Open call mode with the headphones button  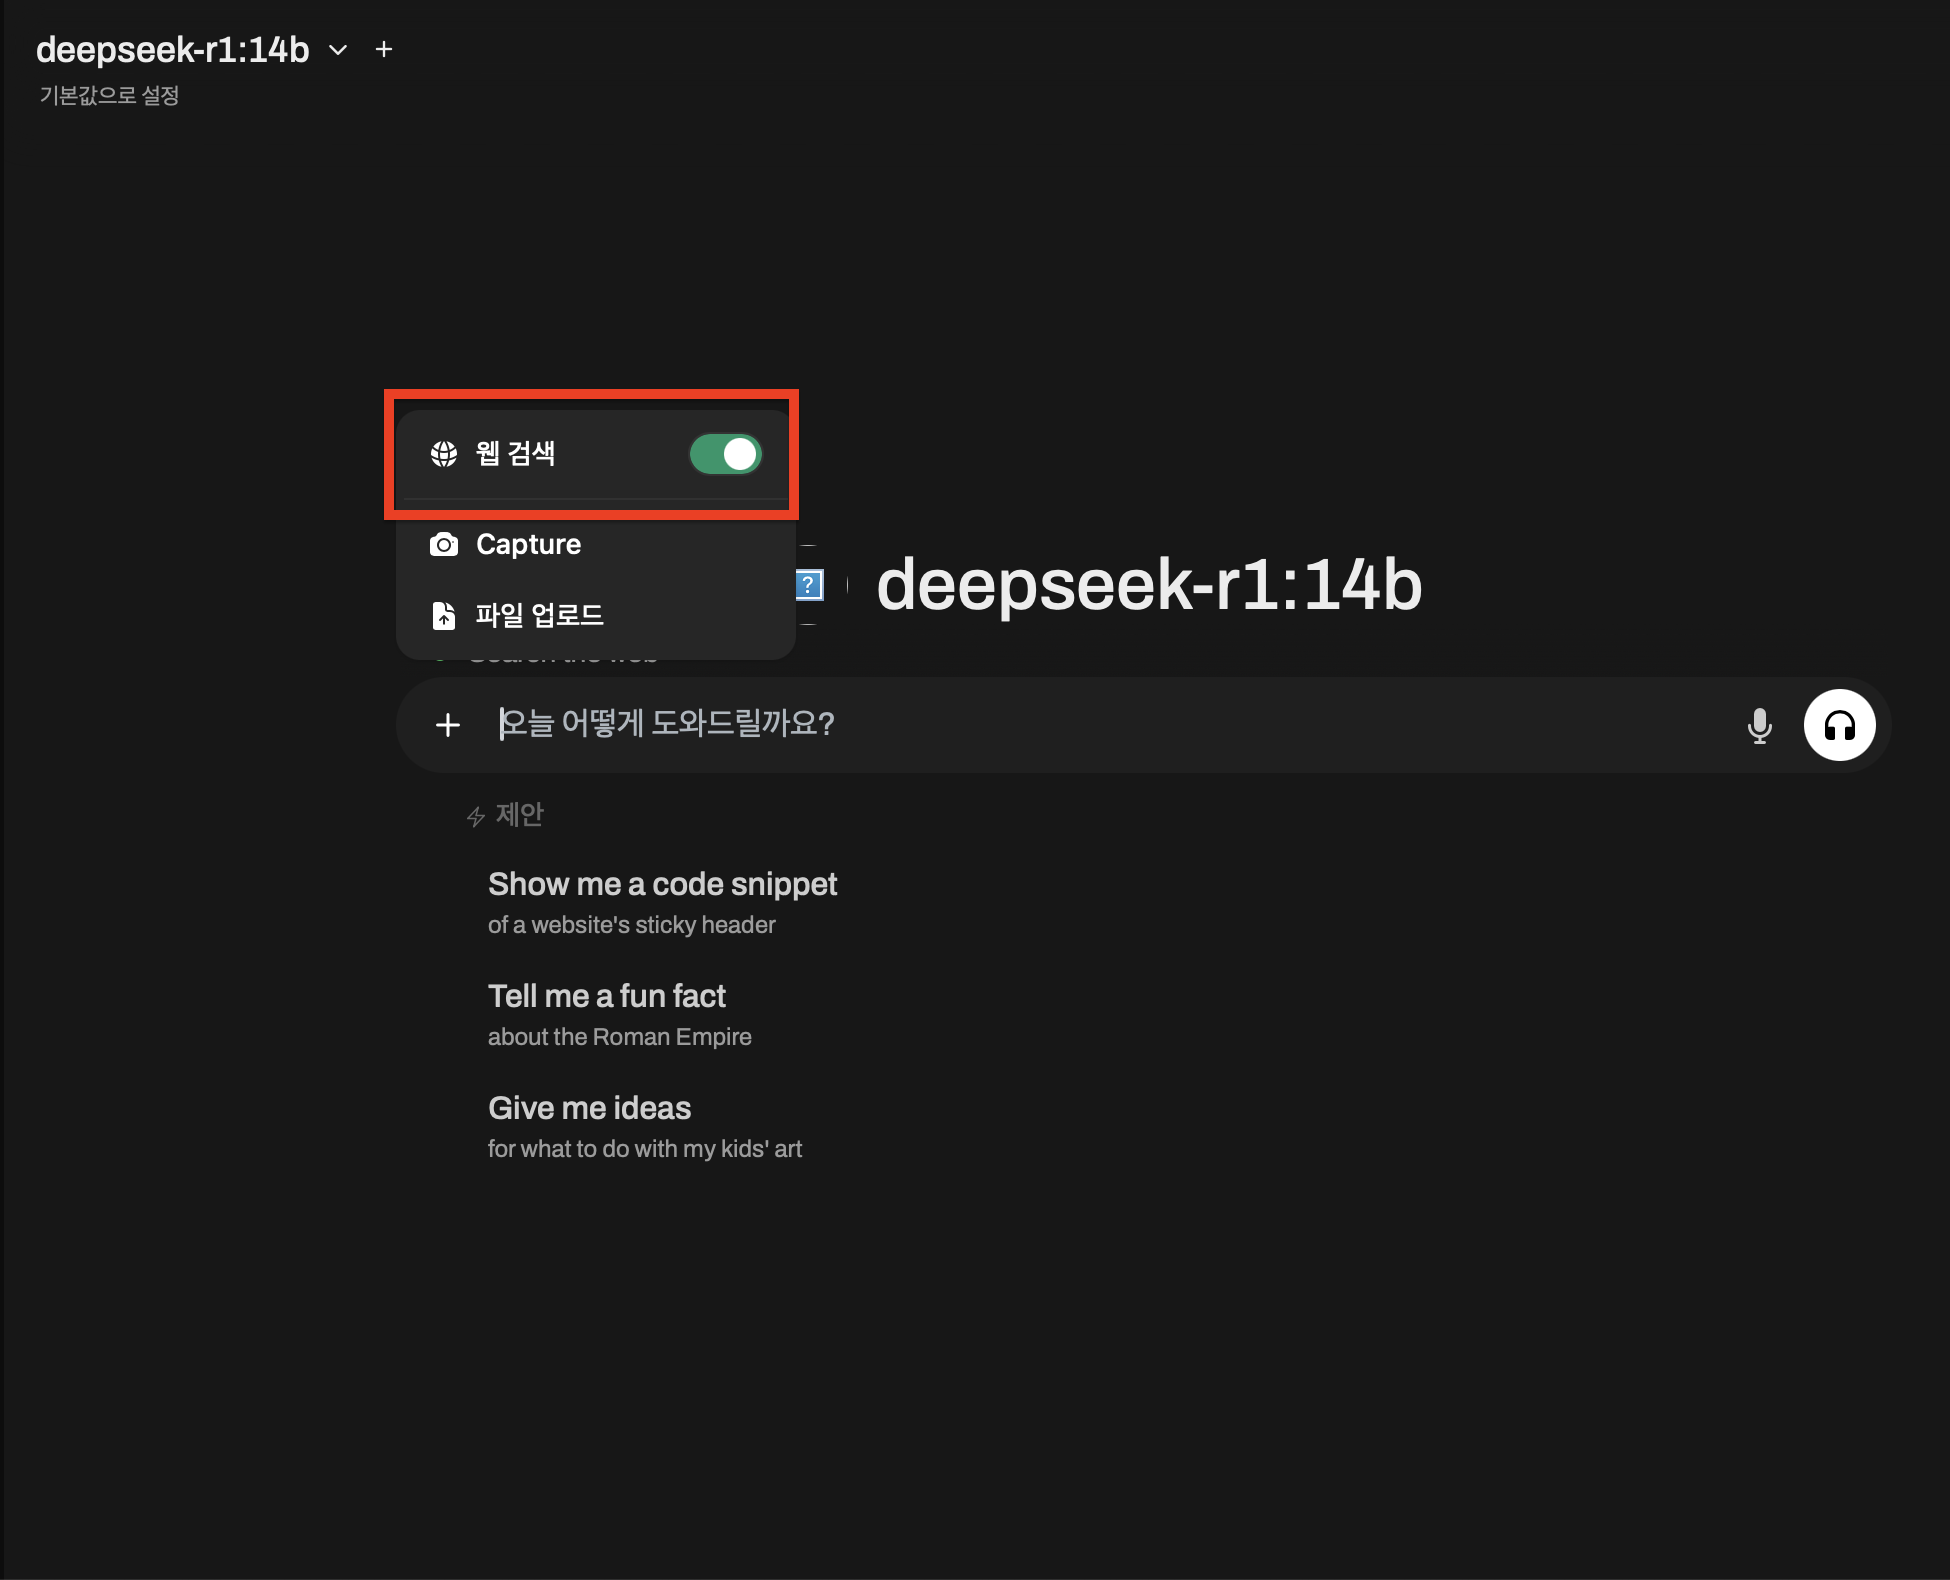(1839, 725)
